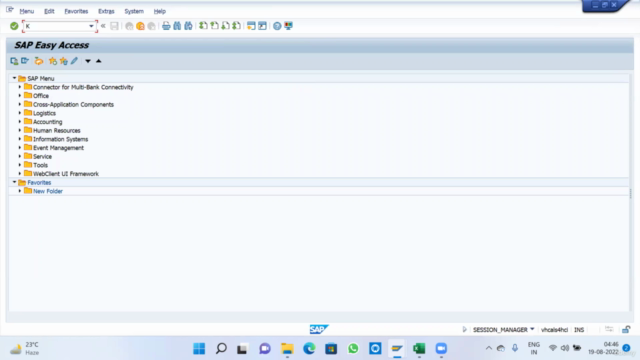640x360 pixels.
Task: Expand the New Folder arrow under Favorites
Action: (20, 191)
